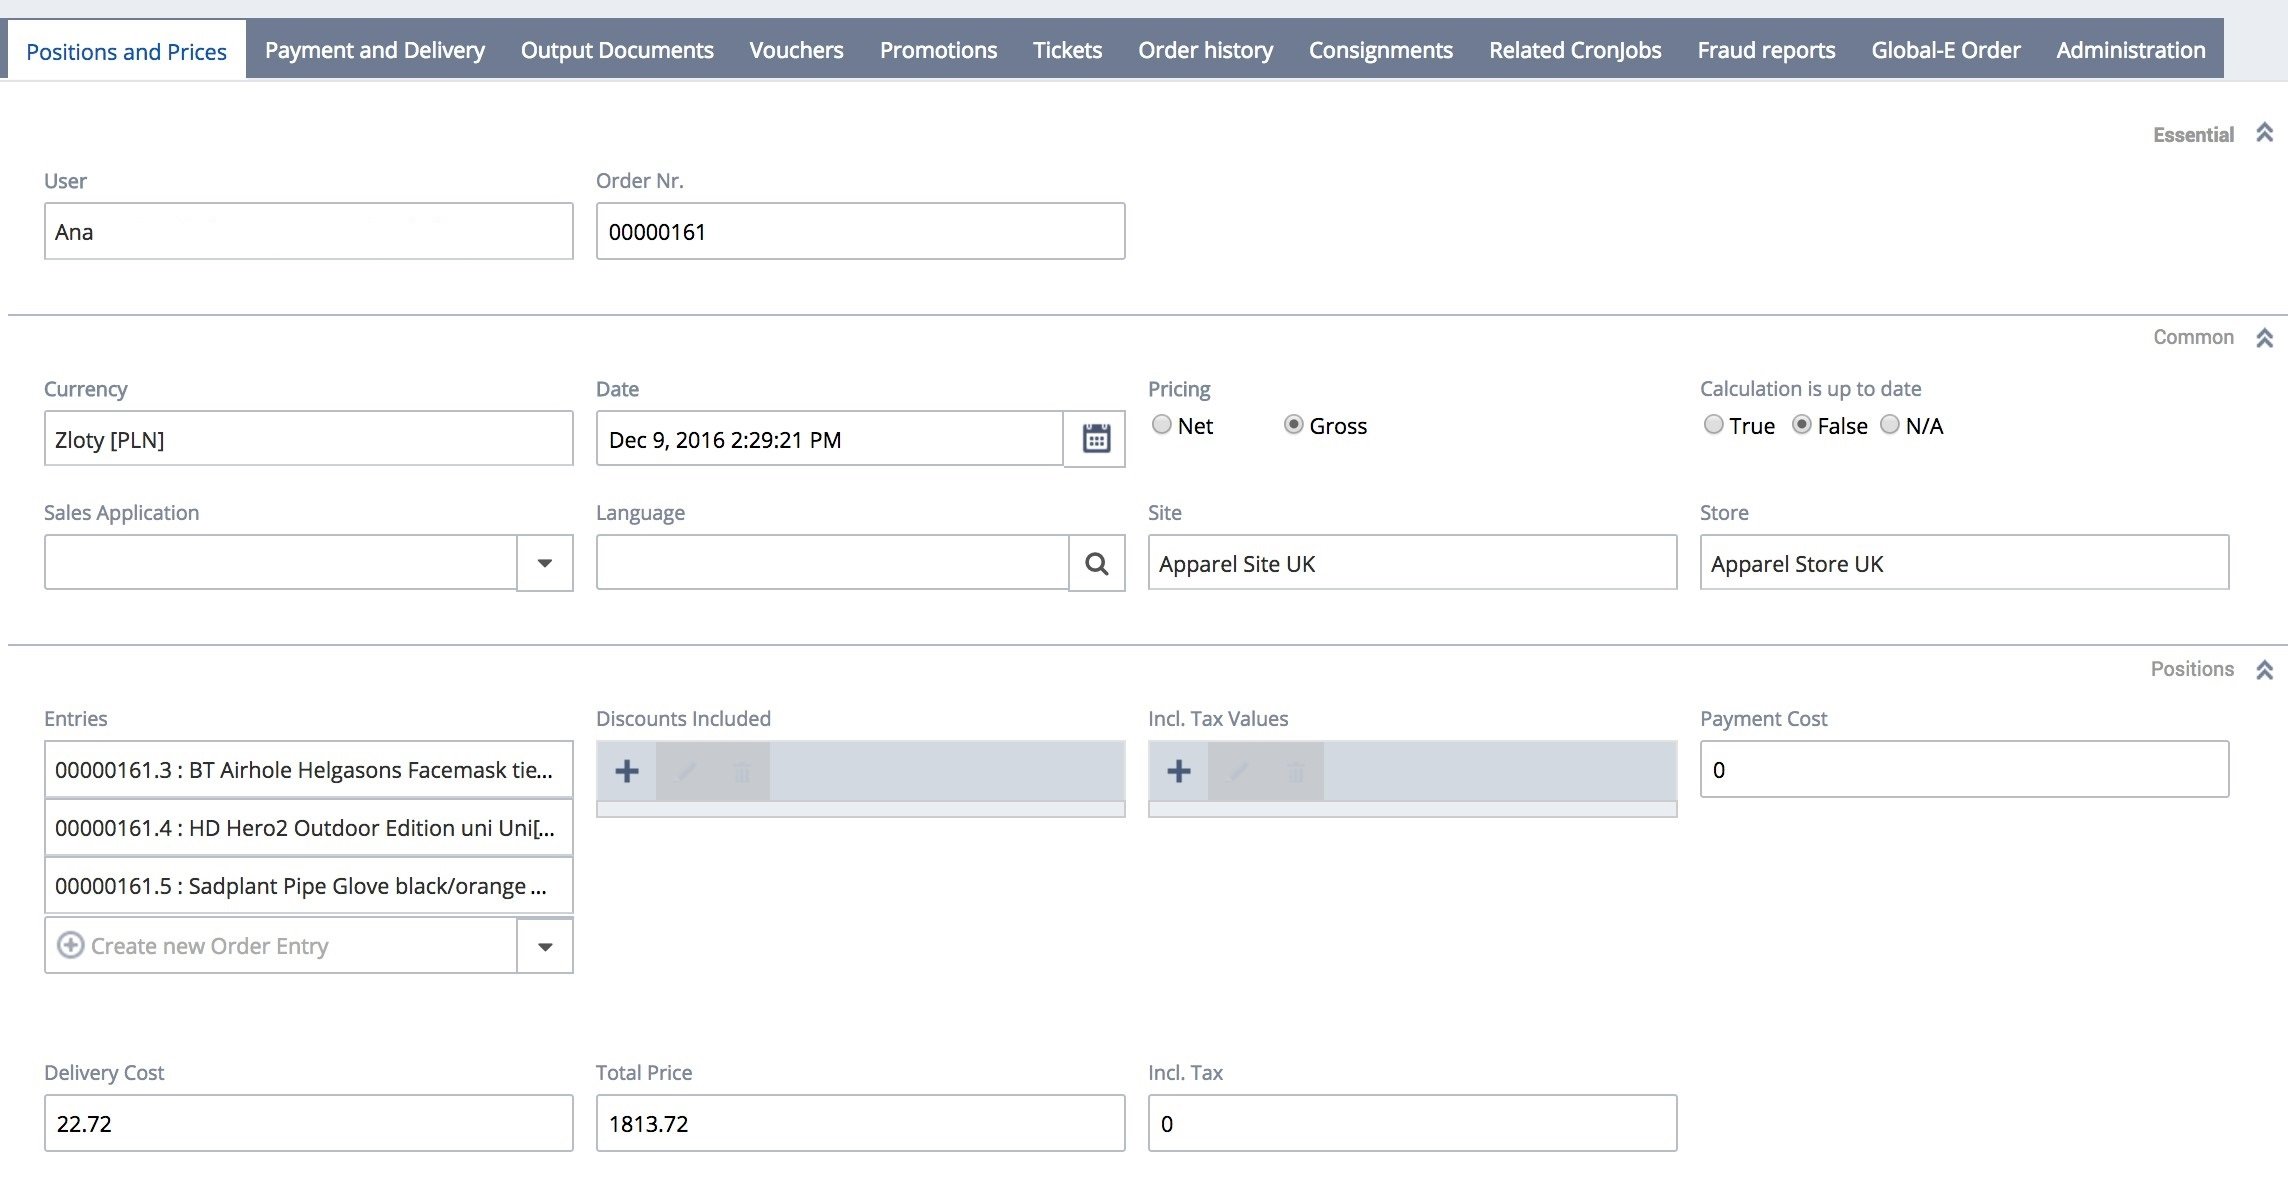Select the Net pricing radio button
Image resolution: width=2288 pixels, height=1194 pixels.
pos(1162,425)
